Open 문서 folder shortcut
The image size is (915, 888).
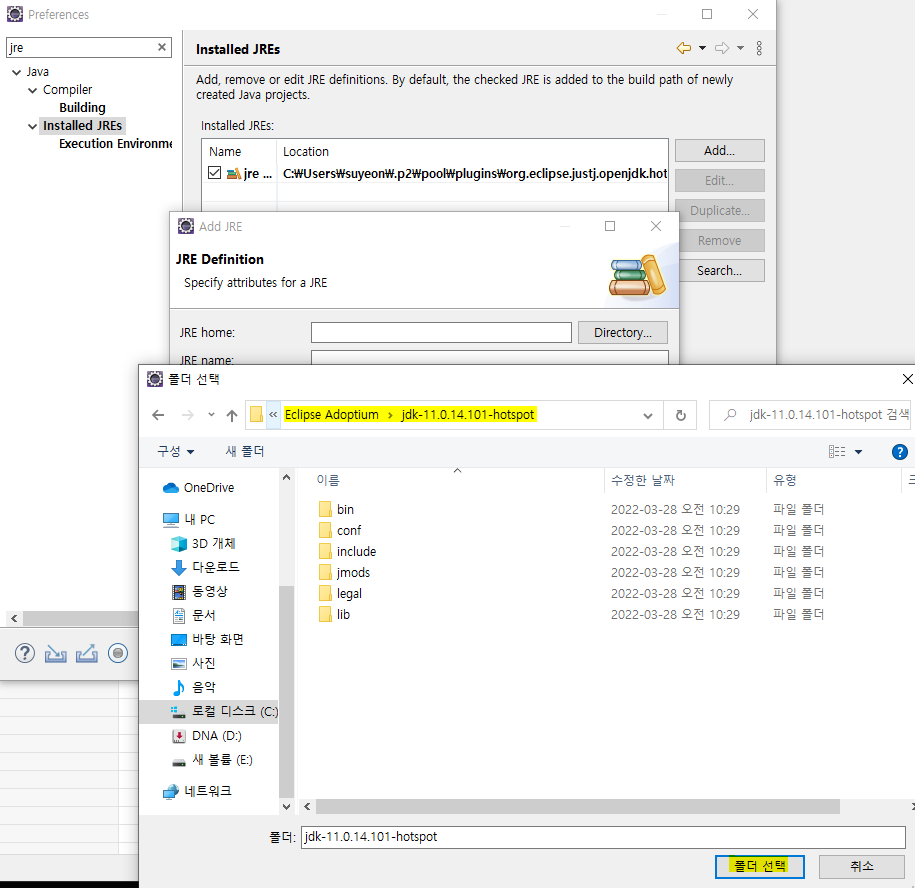[194, 616]
